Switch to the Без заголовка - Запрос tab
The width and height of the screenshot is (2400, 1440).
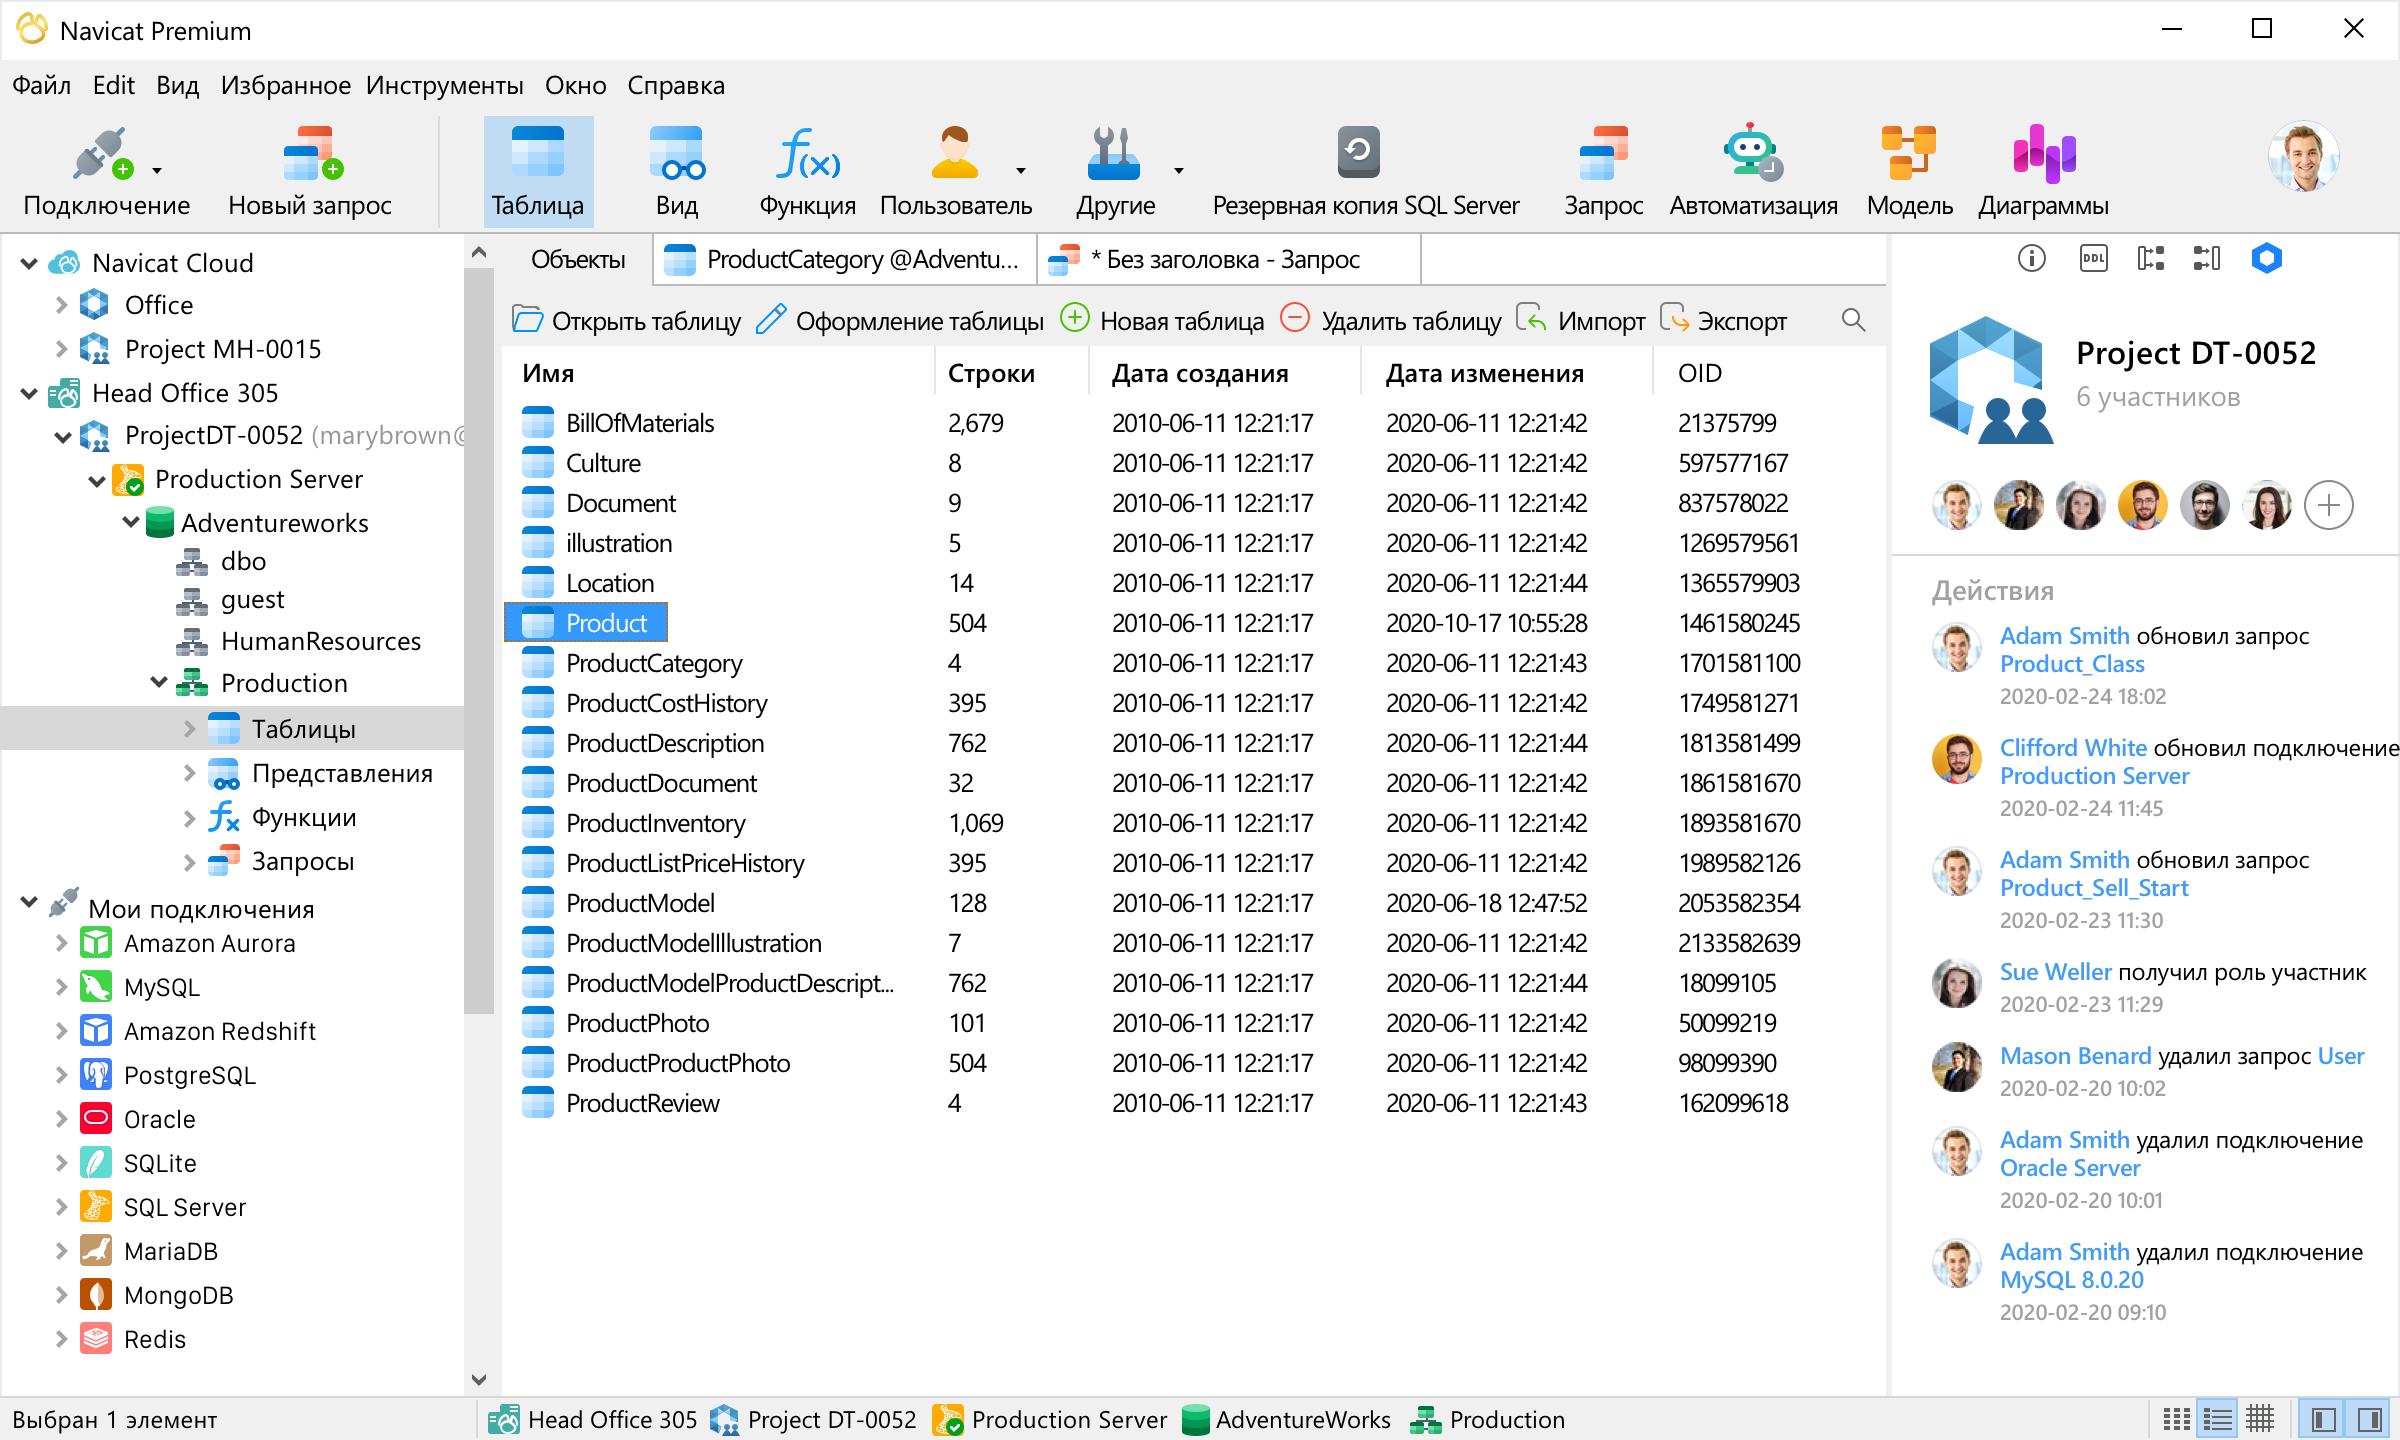coord(1227,260)
